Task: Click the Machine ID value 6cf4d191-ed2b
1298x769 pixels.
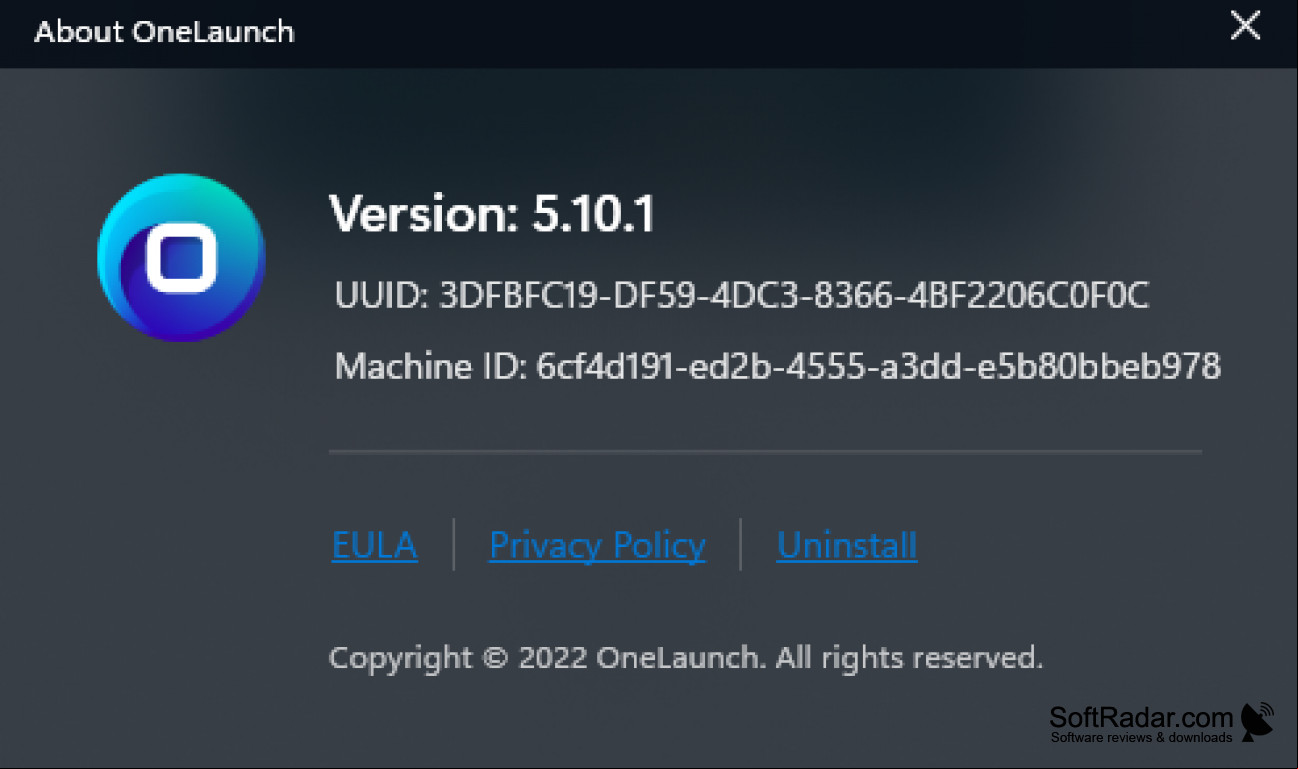Action: [879, 366]
